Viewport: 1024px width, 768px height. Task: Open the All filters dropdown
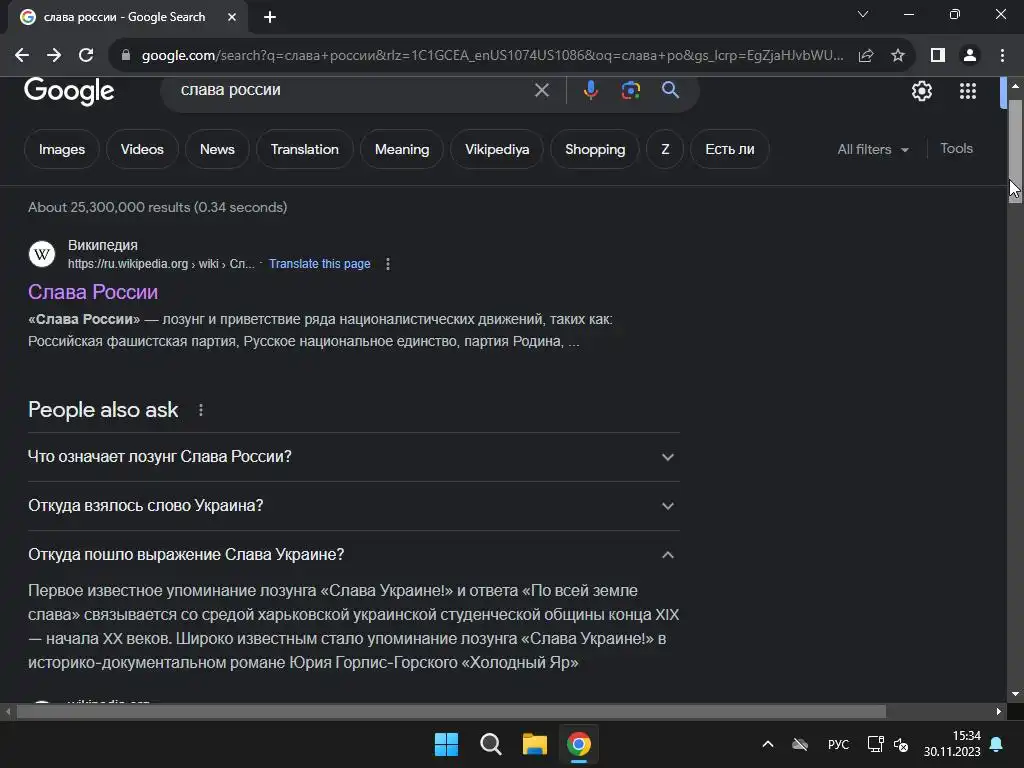[x=873, y=150]
